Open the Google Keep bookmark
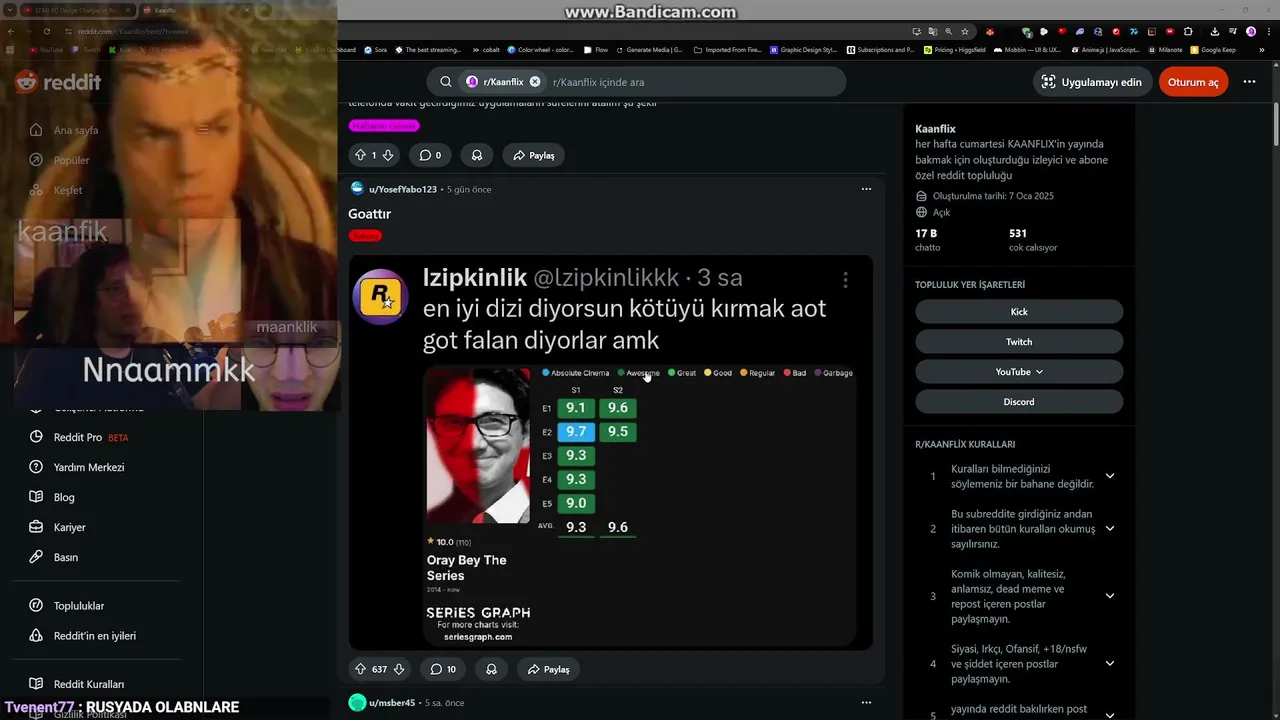Image resolution: width=1280 pixels, height=720 pixels. click(1213, 49)
